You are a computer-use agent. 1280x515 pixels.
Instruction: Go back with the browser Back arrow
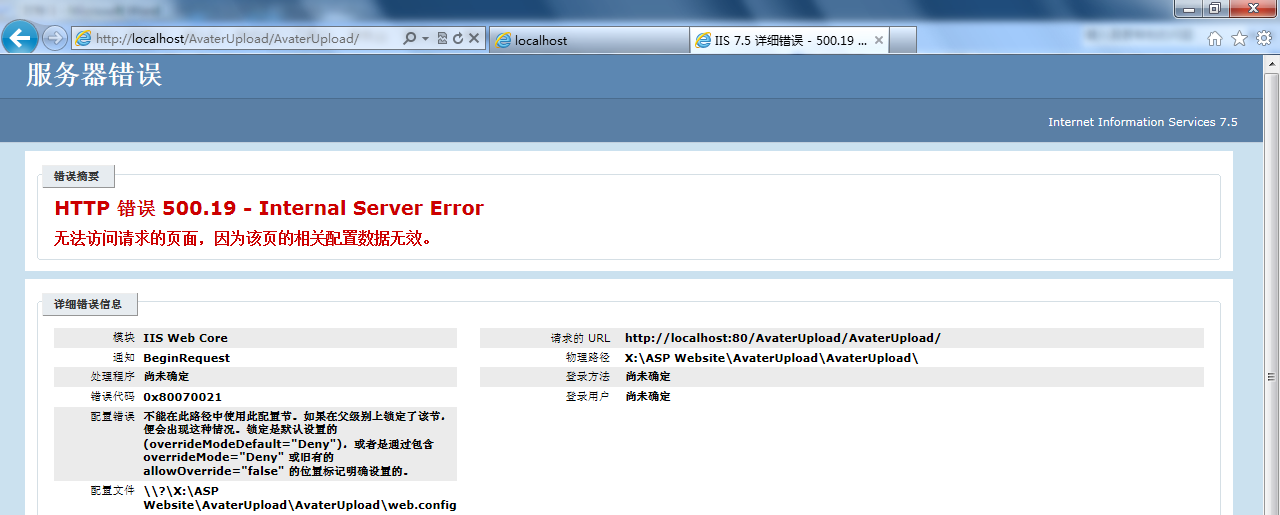[20, 38]
